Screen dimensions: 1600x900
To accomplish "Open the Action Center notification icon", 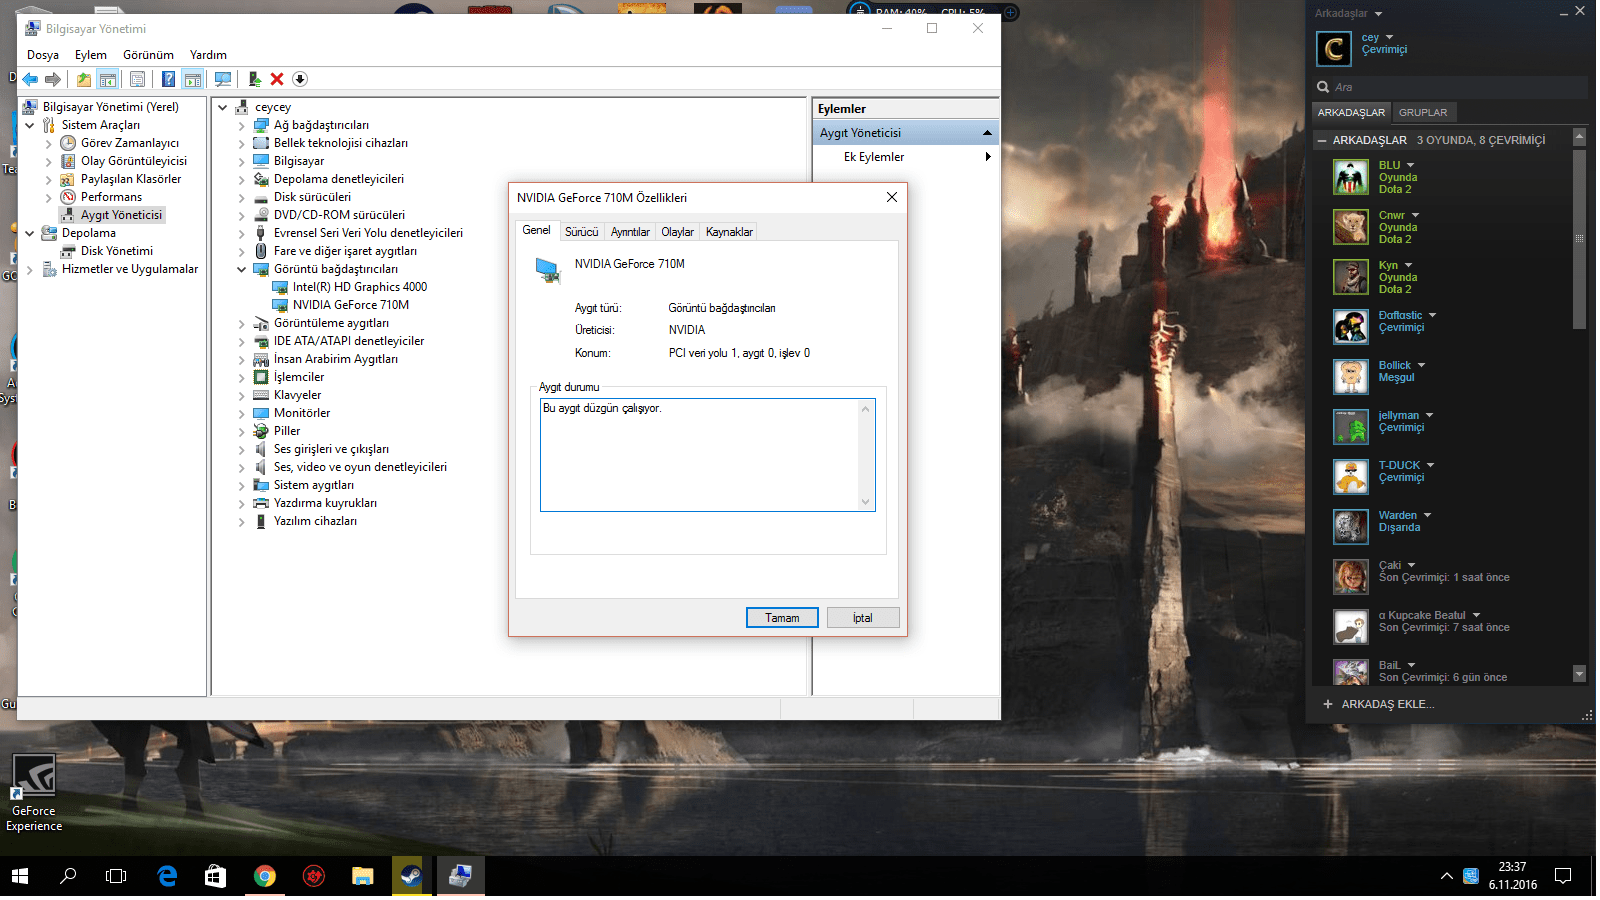I will pos(1563,876).
